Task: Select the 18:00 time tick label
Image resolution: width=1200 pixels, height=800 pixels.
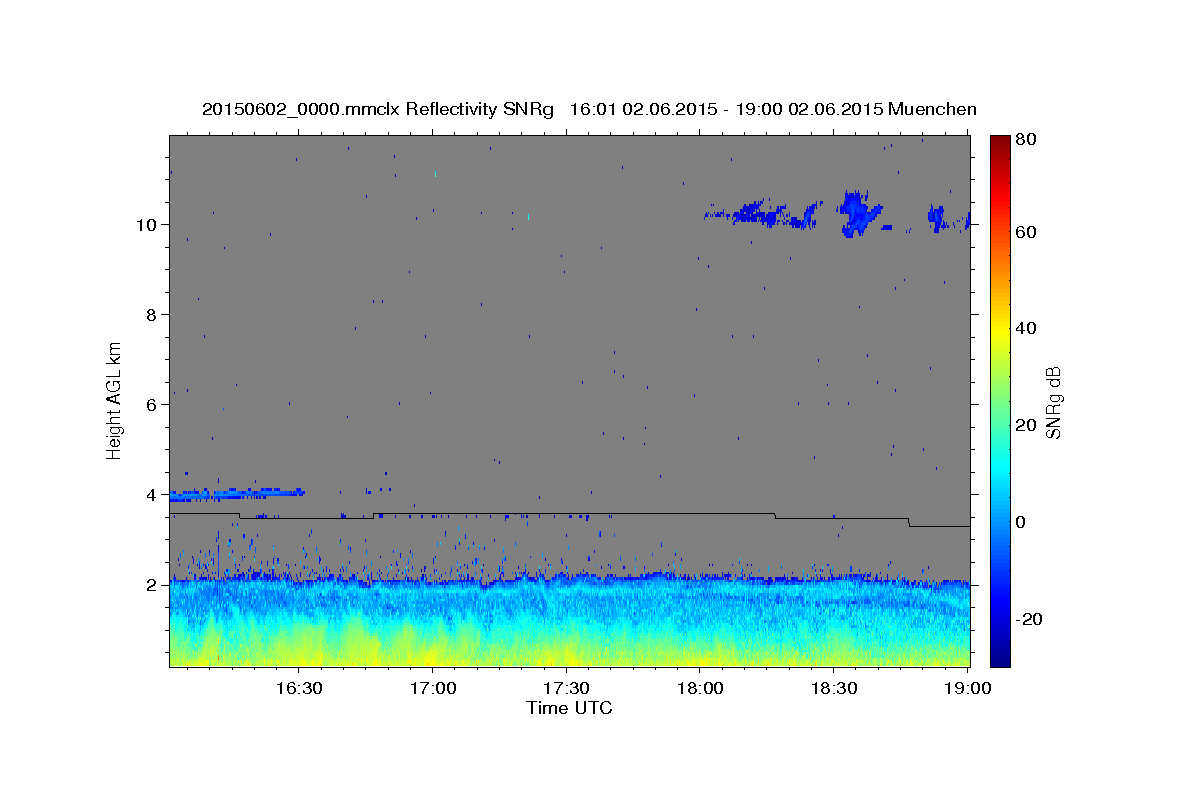Action: pyautogui.click(x=700, y=688)
